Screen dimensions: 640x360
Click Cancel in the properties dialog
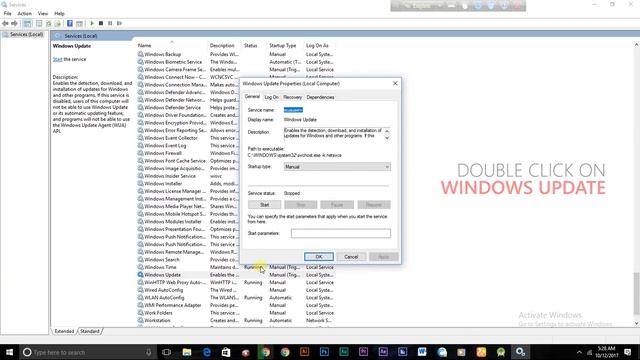click(x=351, y=257)
